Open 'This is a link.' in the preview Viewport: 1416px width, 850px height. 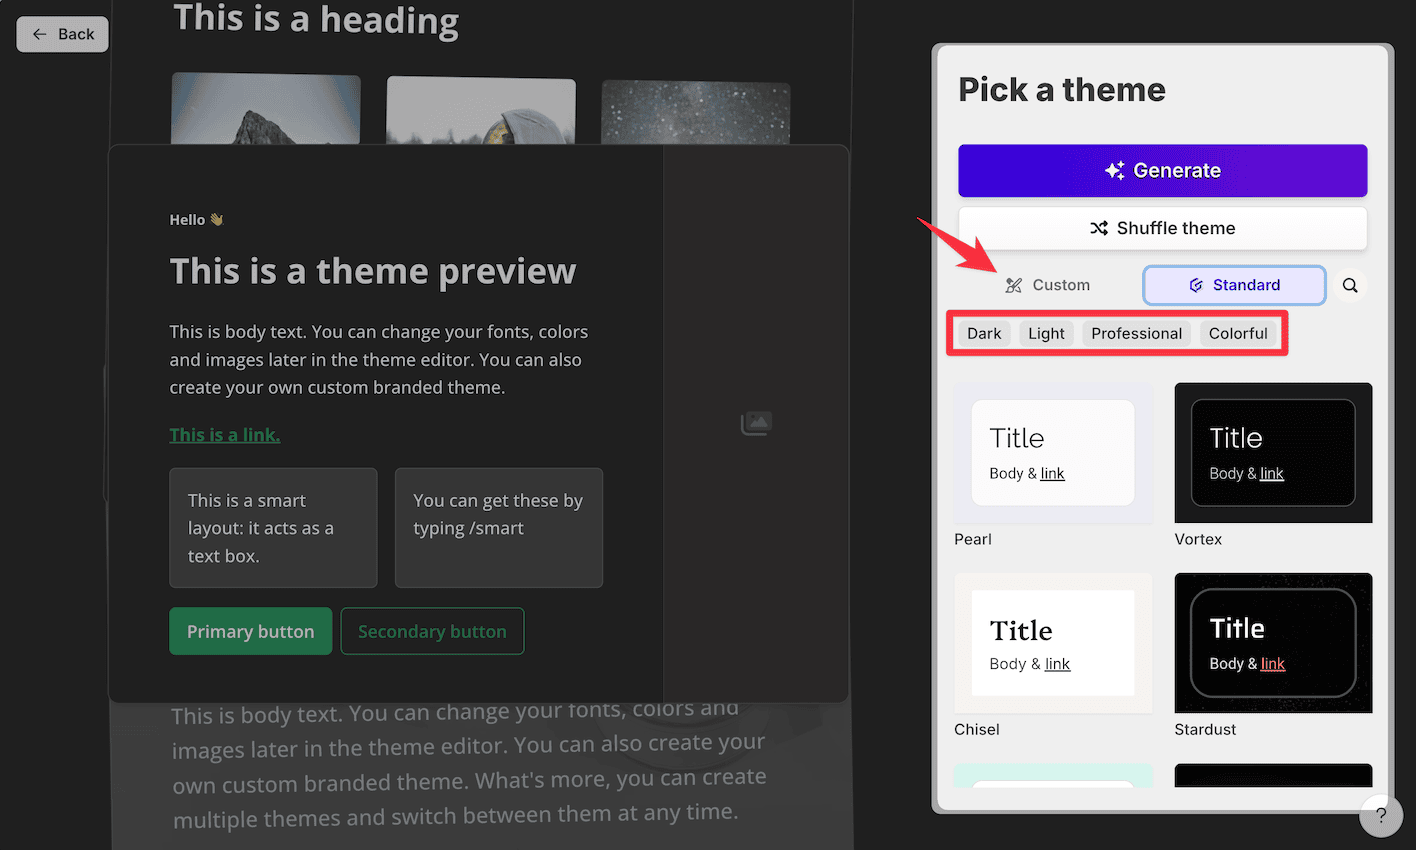coord(224,435)
